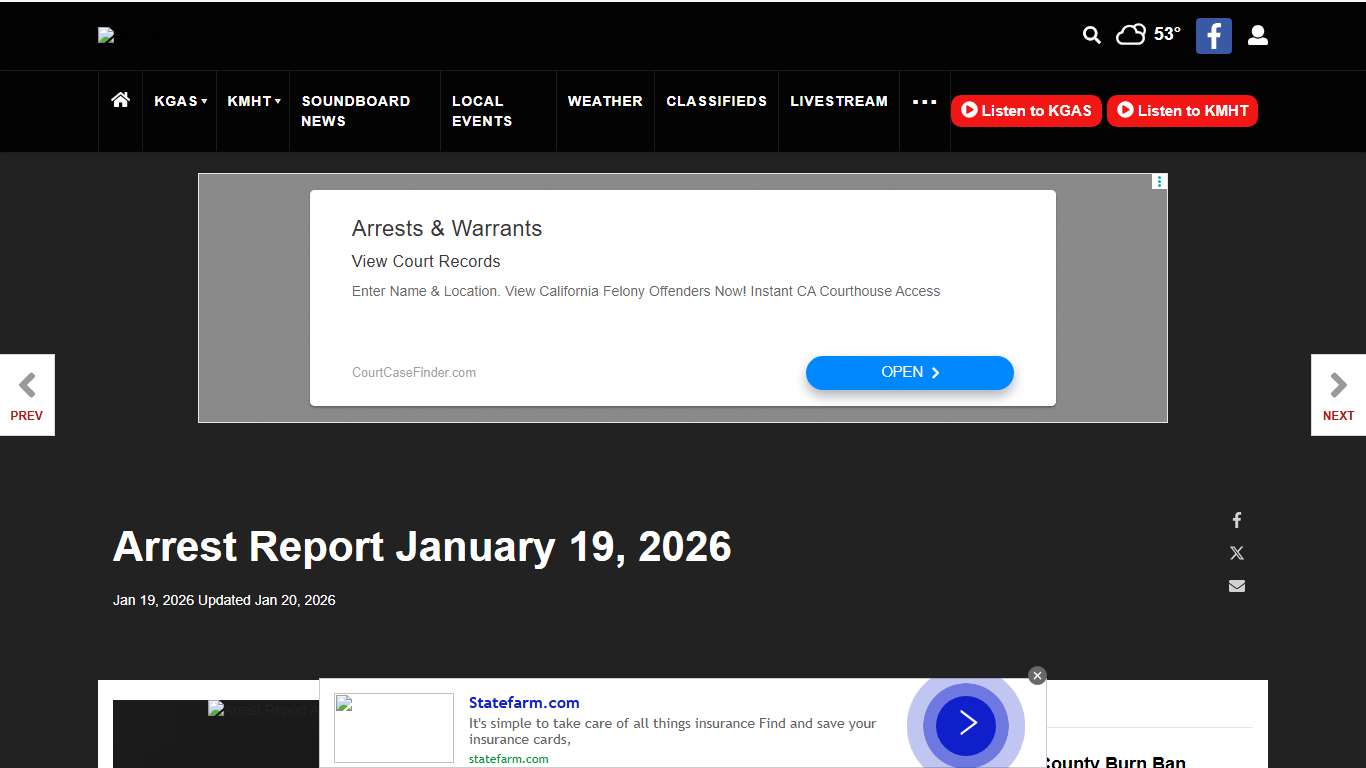
Task: Click the blue OPEN progress-style button
Action: click(909, 372)
